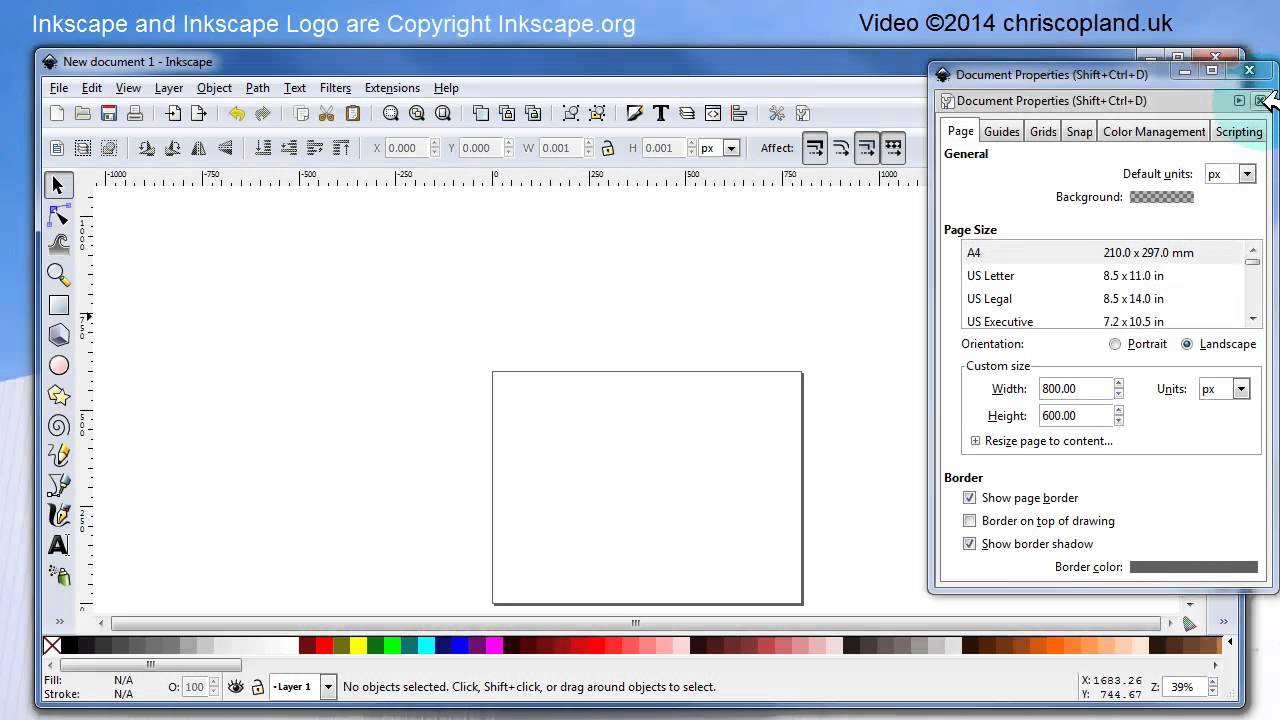
Task: Open Fill and Stroke dialog icon
Action: point(634,113)
